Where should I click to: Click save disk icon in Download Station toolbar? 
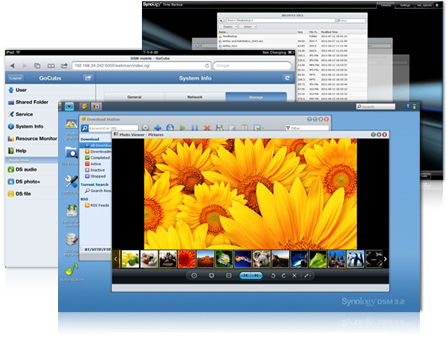click(219, 128)
